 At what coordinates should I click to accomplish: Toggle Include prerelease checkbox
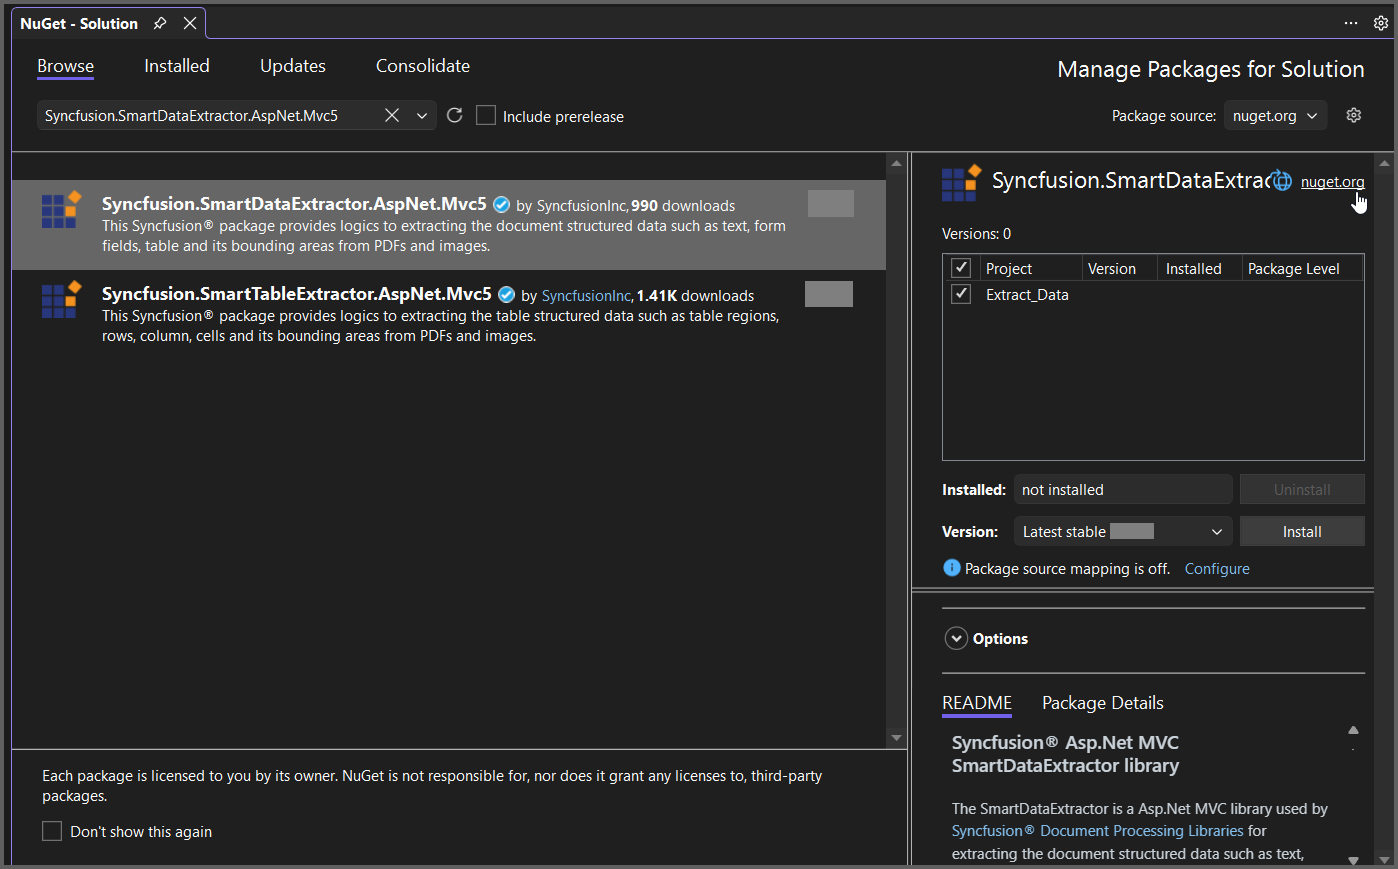(x=486, y=115)
